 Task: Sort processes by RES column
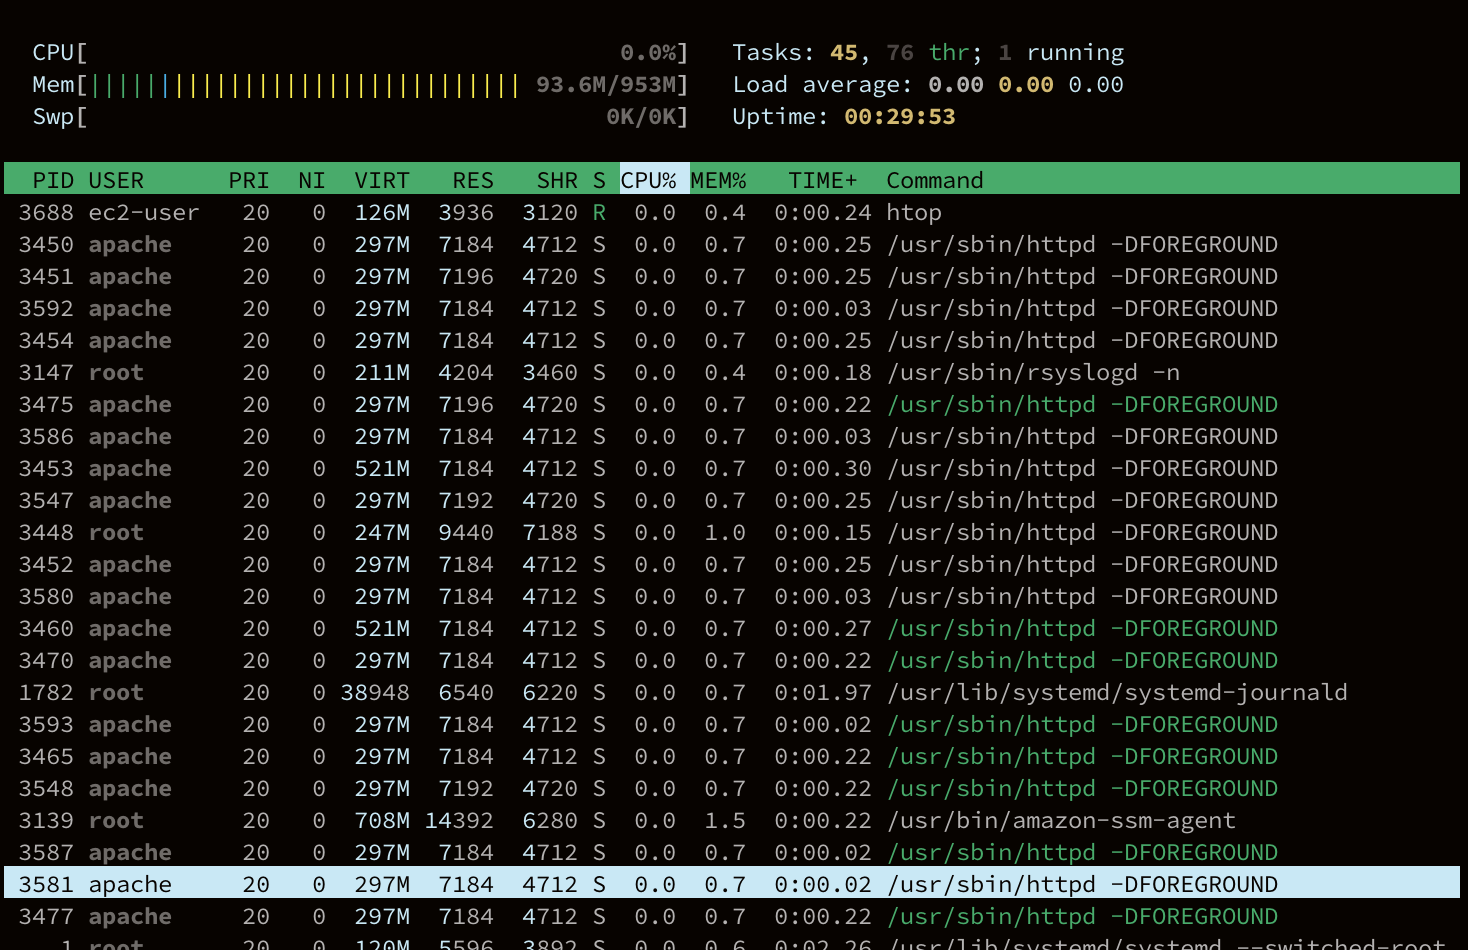tap(473, 180)
